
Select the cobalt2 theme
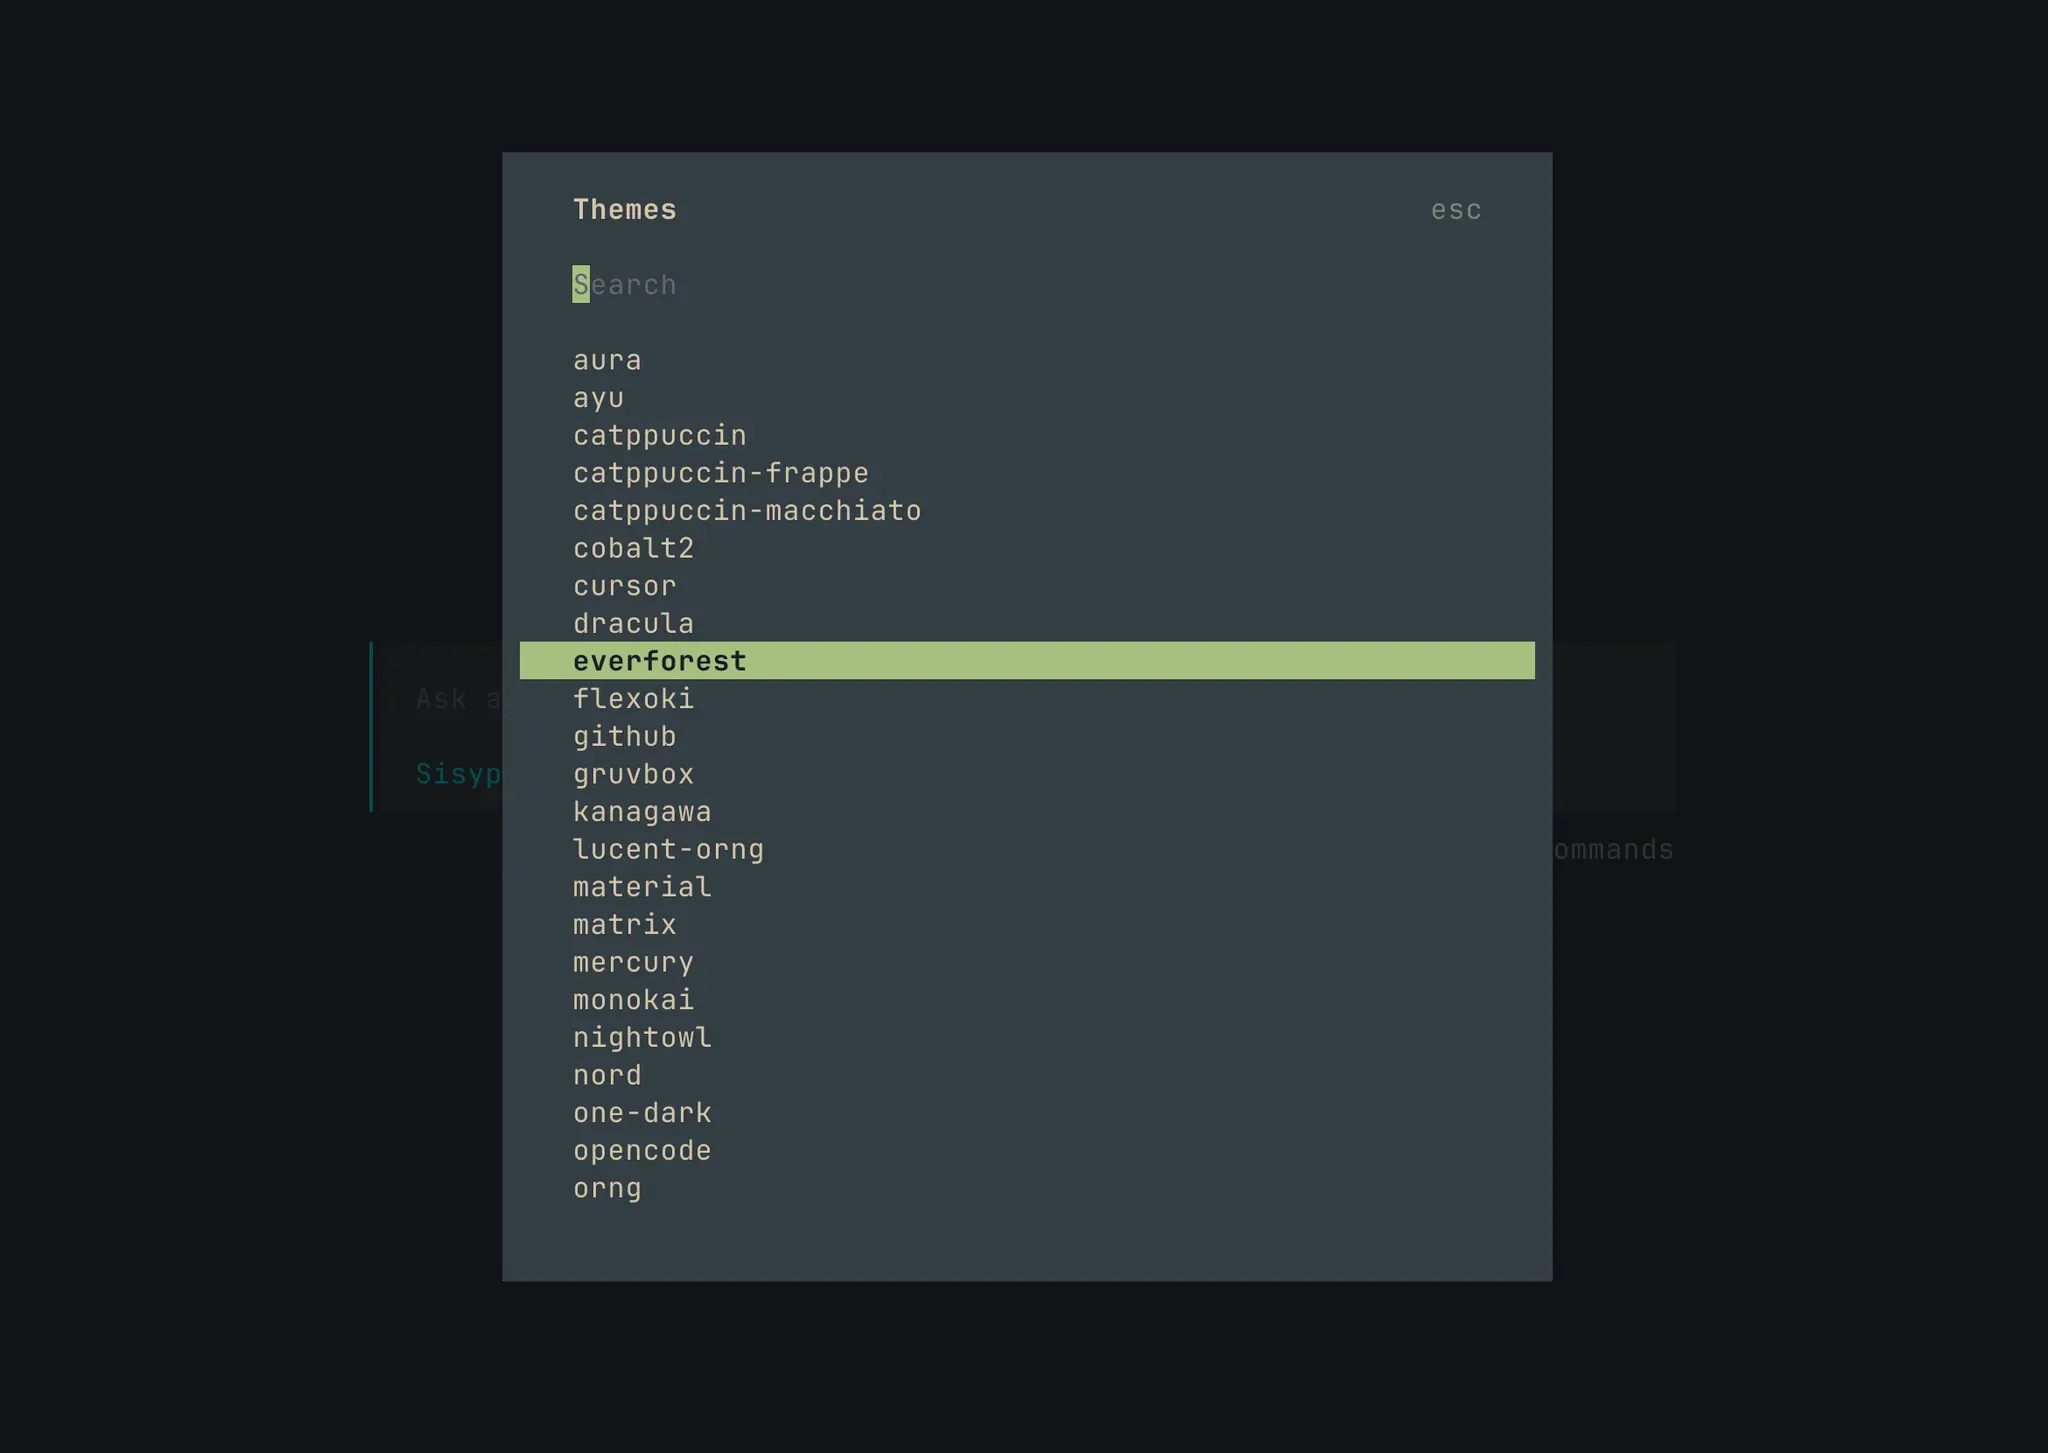coord(633,548)
